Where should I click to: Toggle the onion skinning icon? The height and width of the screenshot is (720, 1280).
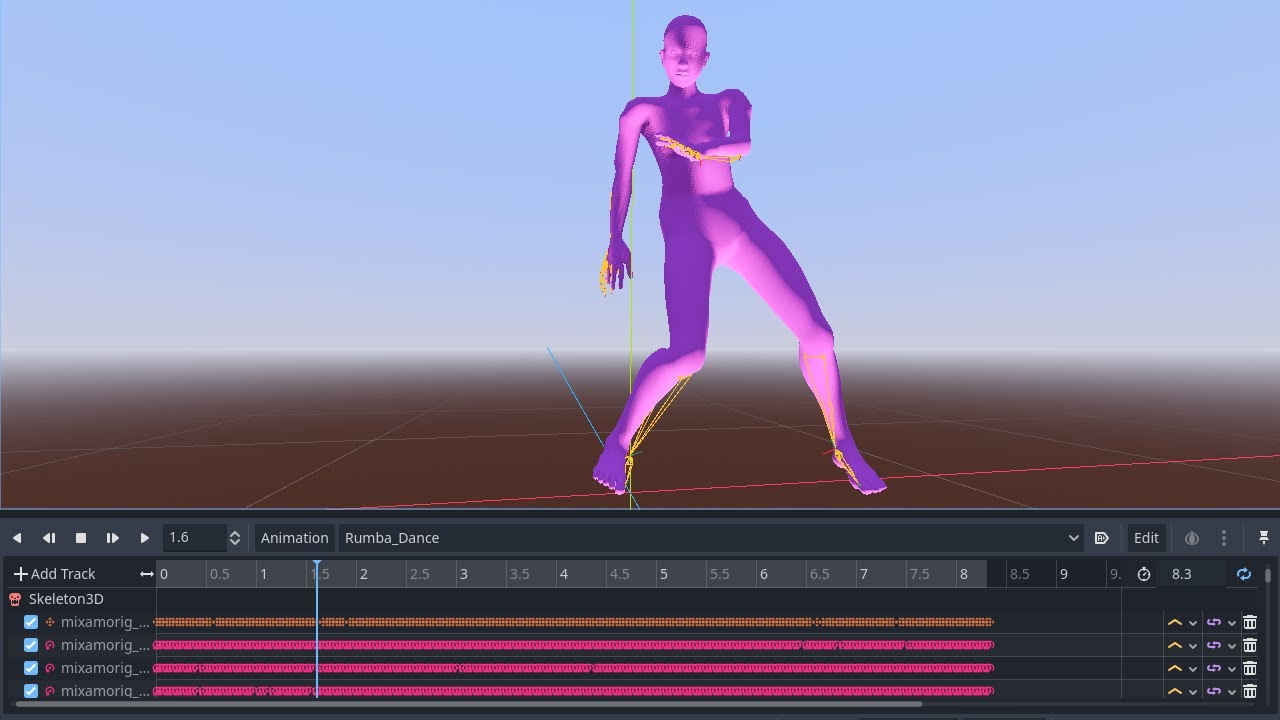coord(1192,538)
